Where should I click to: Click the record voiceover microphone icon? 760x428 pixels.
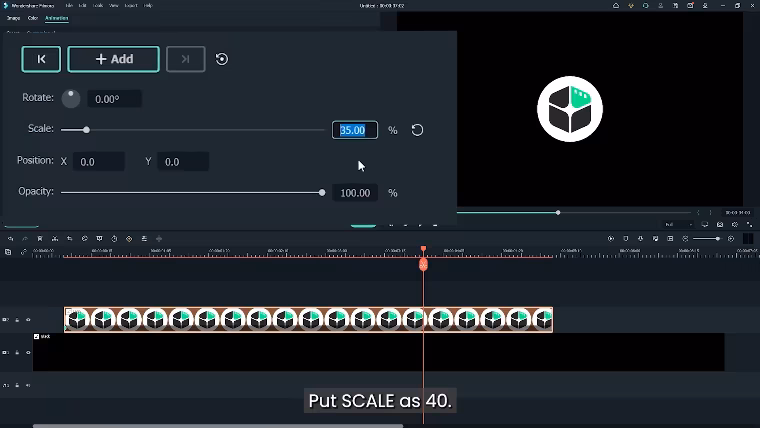[x=640, y=238]
